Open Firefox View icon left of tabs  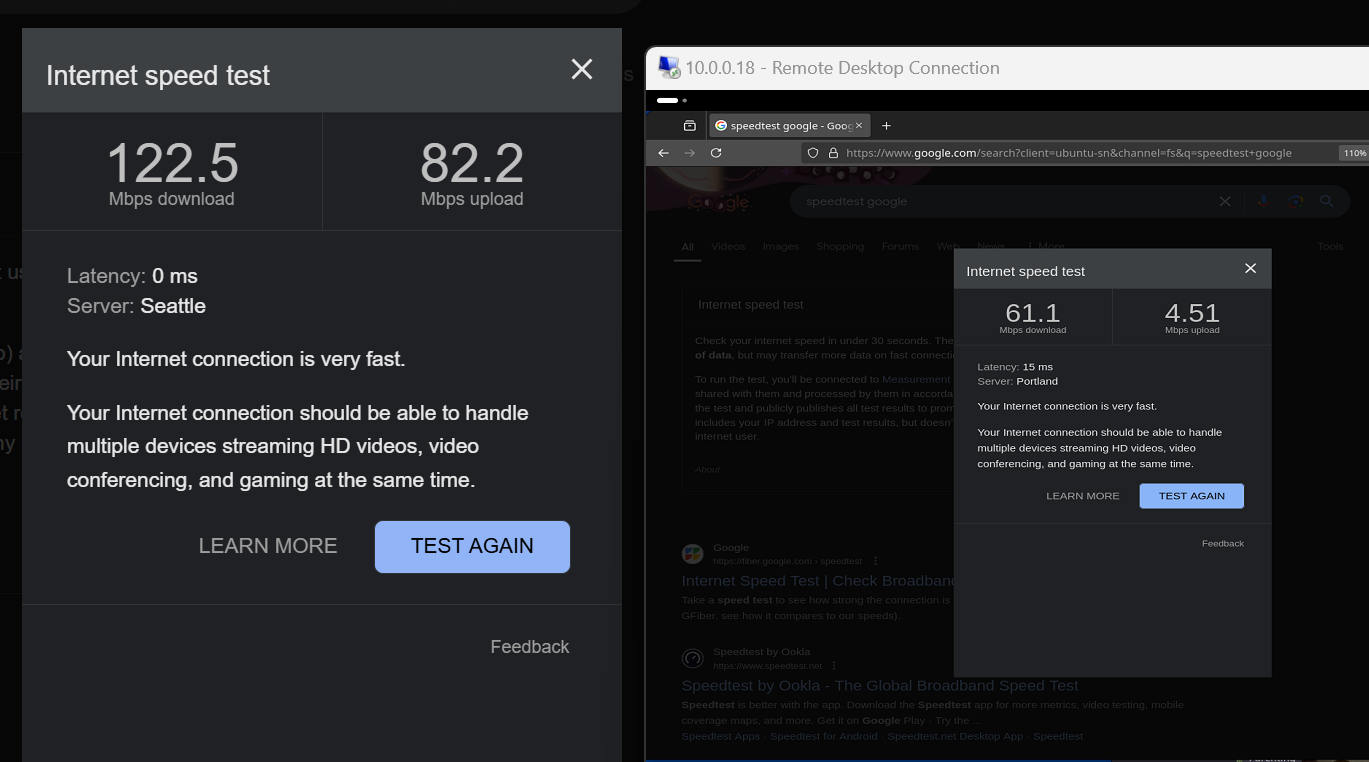(x=690, y=126)
